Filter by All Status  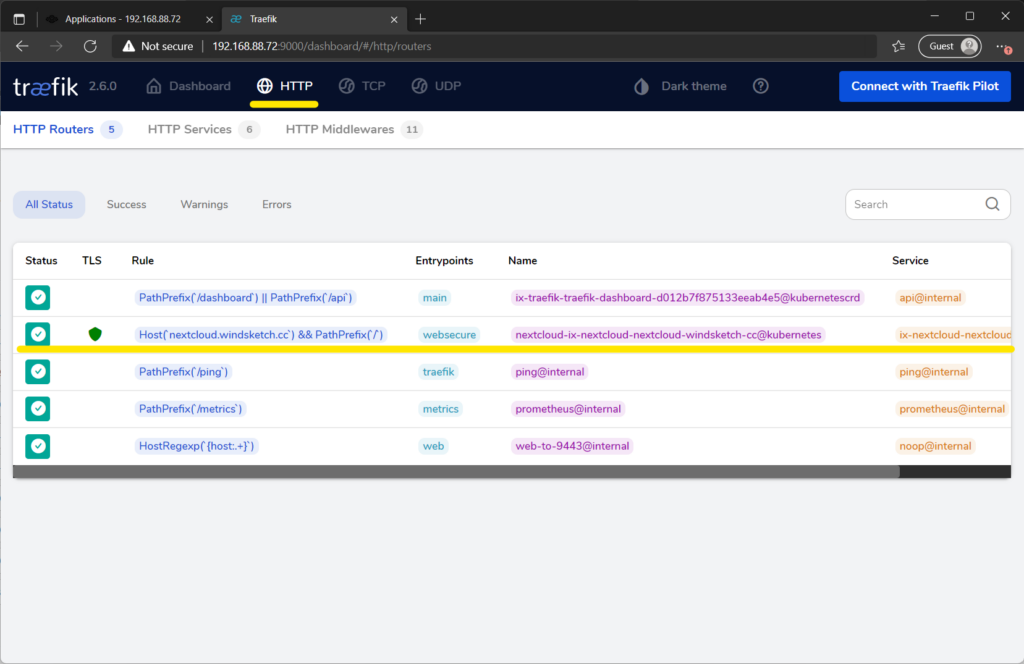[x=49, y=204]
